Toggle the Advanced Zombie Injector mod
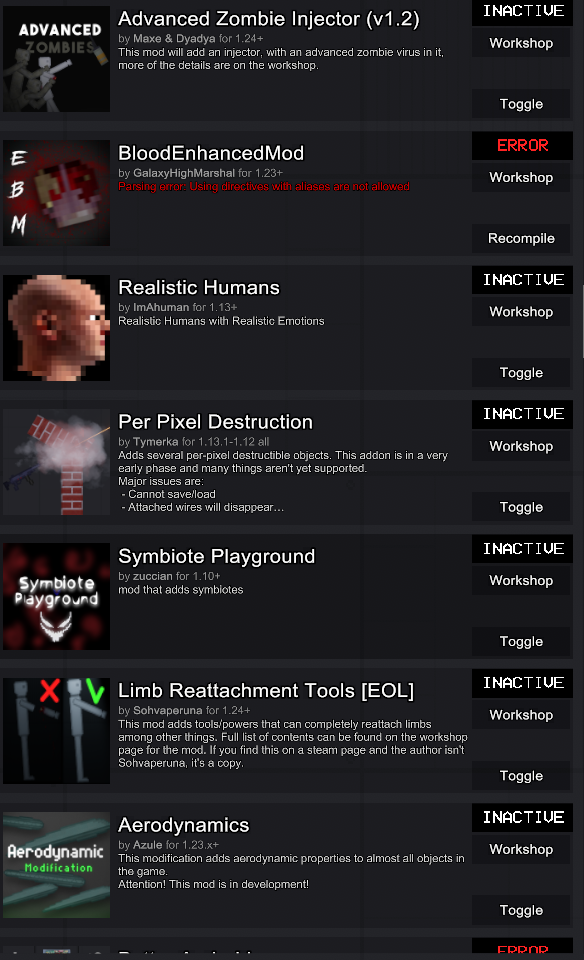 pos(521,103)
